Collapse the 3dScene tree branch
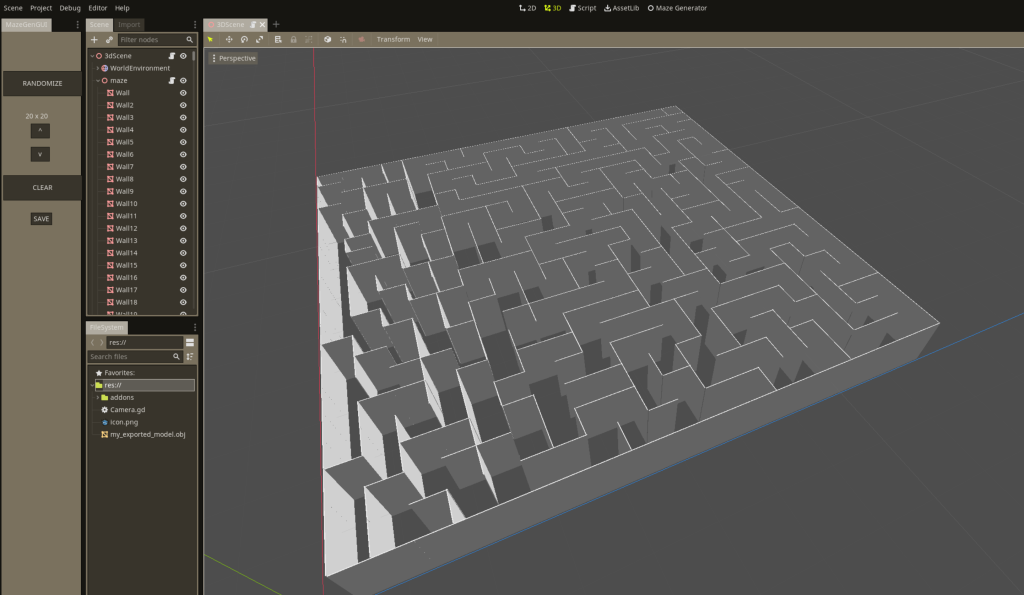Screen dimensions: 1024x595 [92, 56]
